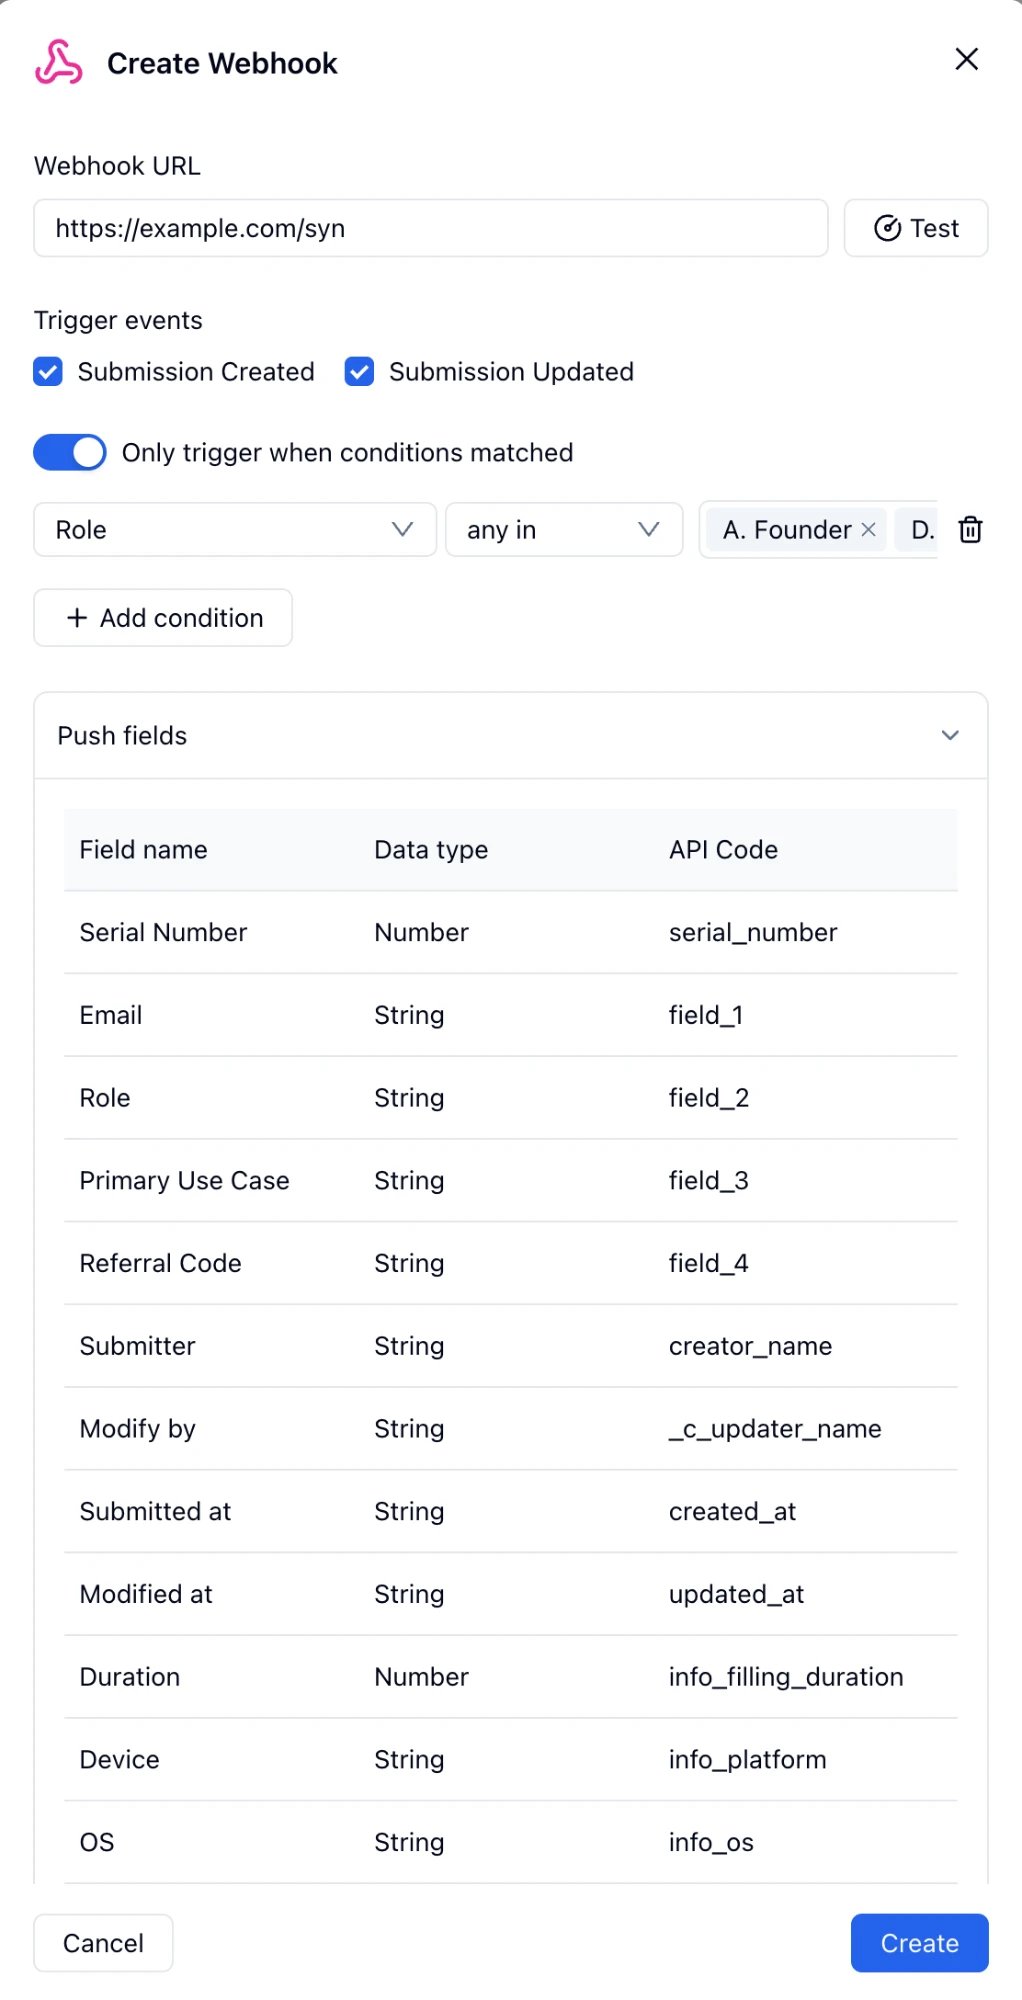
Task: Close the Create Webhook dialog
Action: [x=966, y=59]
